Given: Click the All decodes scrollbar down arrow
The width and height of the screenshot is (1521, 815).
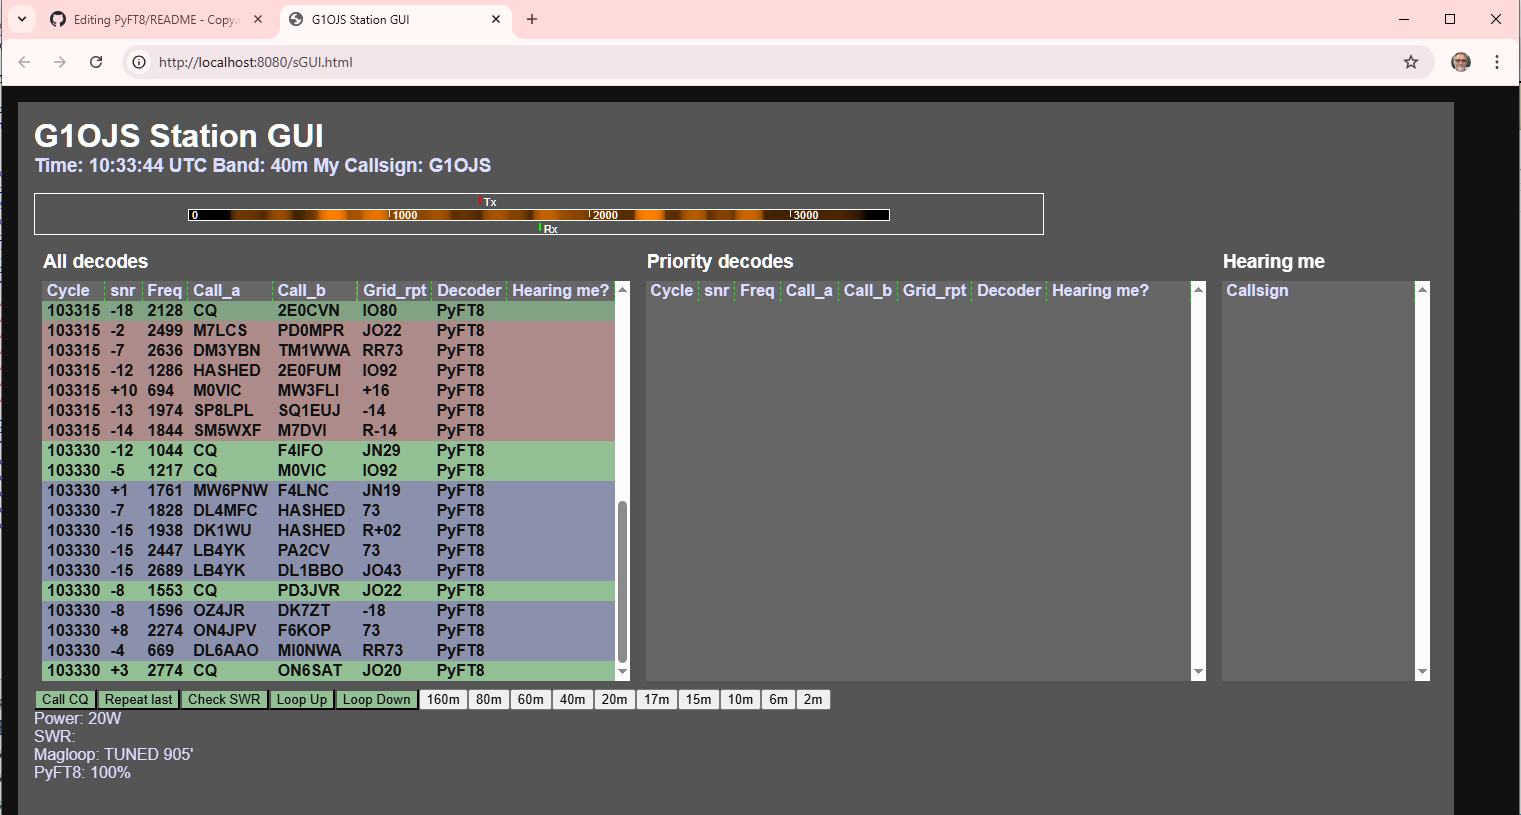Looking at the screenshot, I should coord(623,672).
